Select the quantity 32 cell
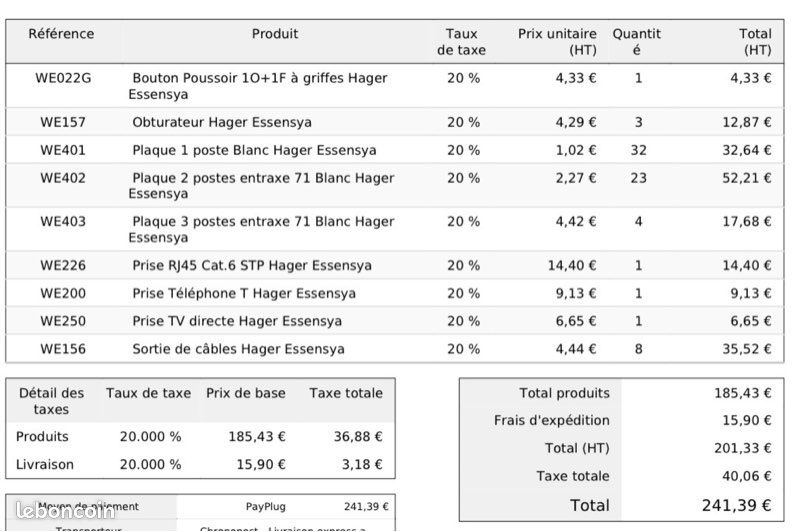Viewport: 800px width, 532px height. (638, 150)
